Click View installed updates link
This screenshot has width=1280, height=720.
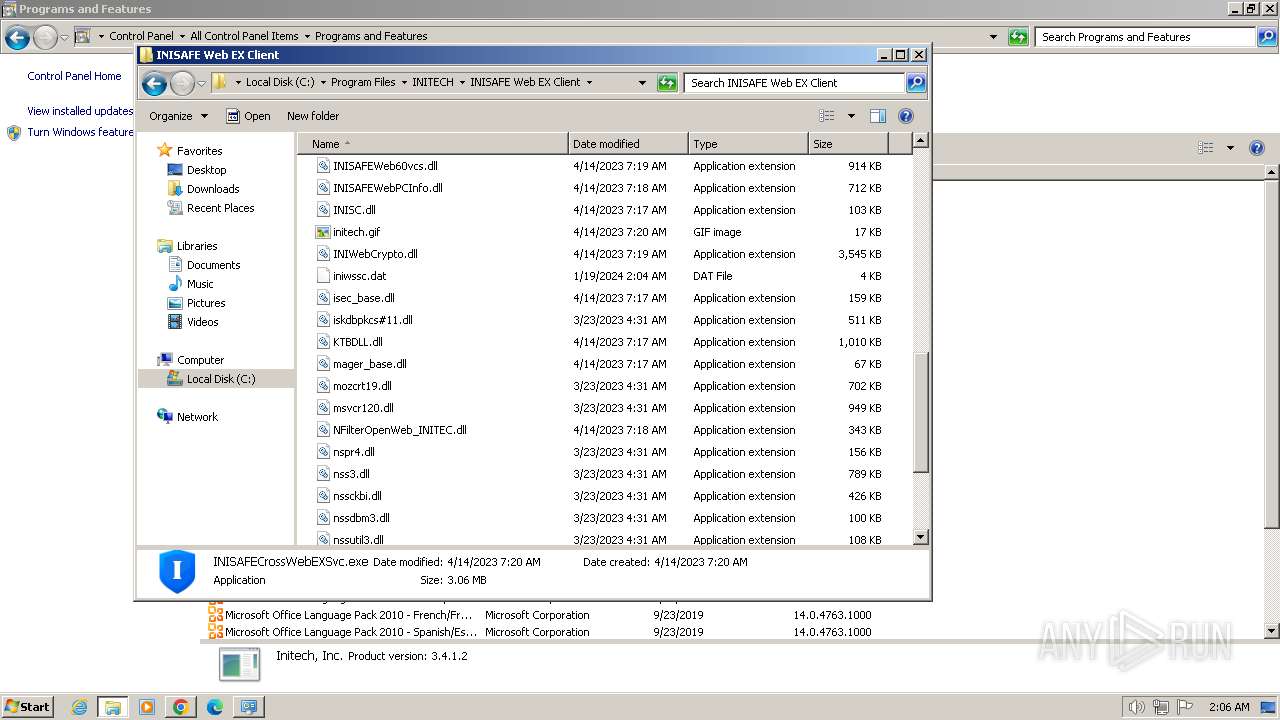[80, 111]
